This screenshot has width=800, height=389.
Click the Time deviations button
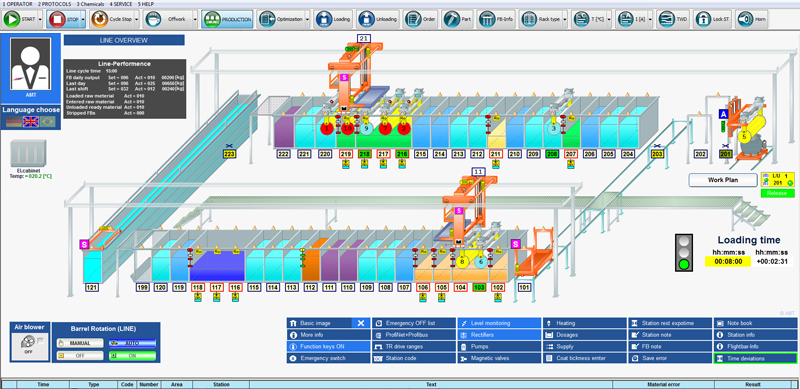click(x=755, y=358)
